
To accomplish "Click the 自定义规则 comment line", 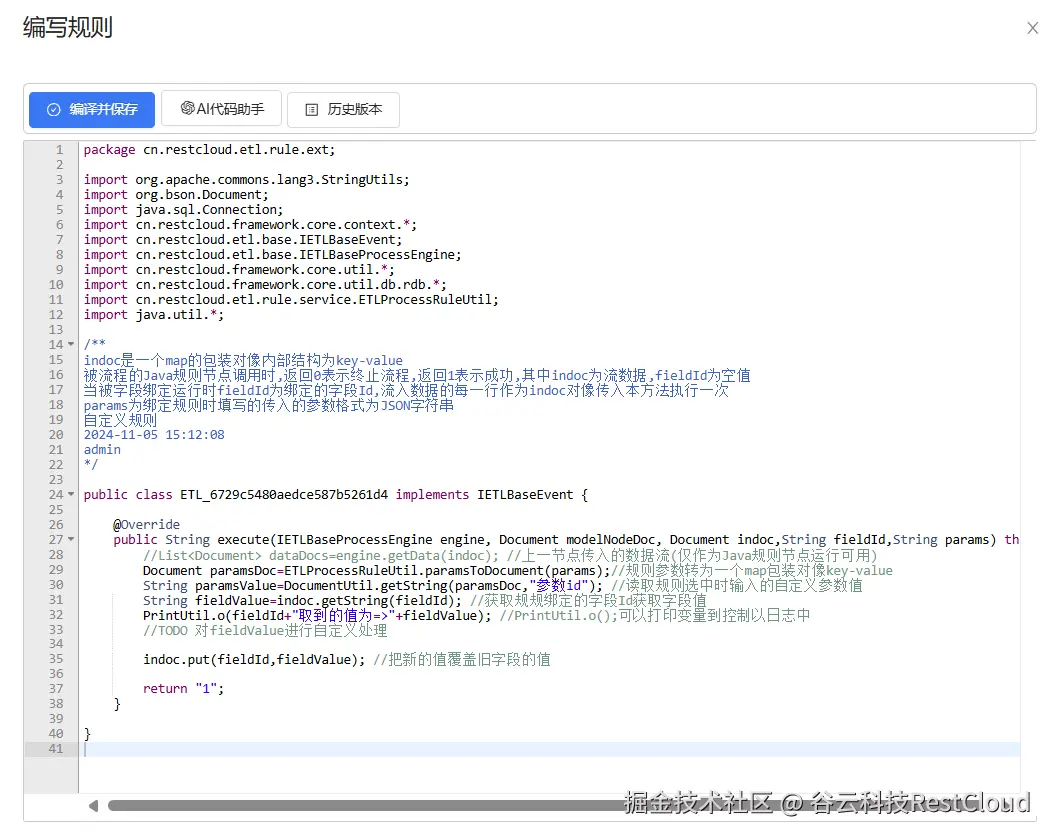I will coord(120,420).
